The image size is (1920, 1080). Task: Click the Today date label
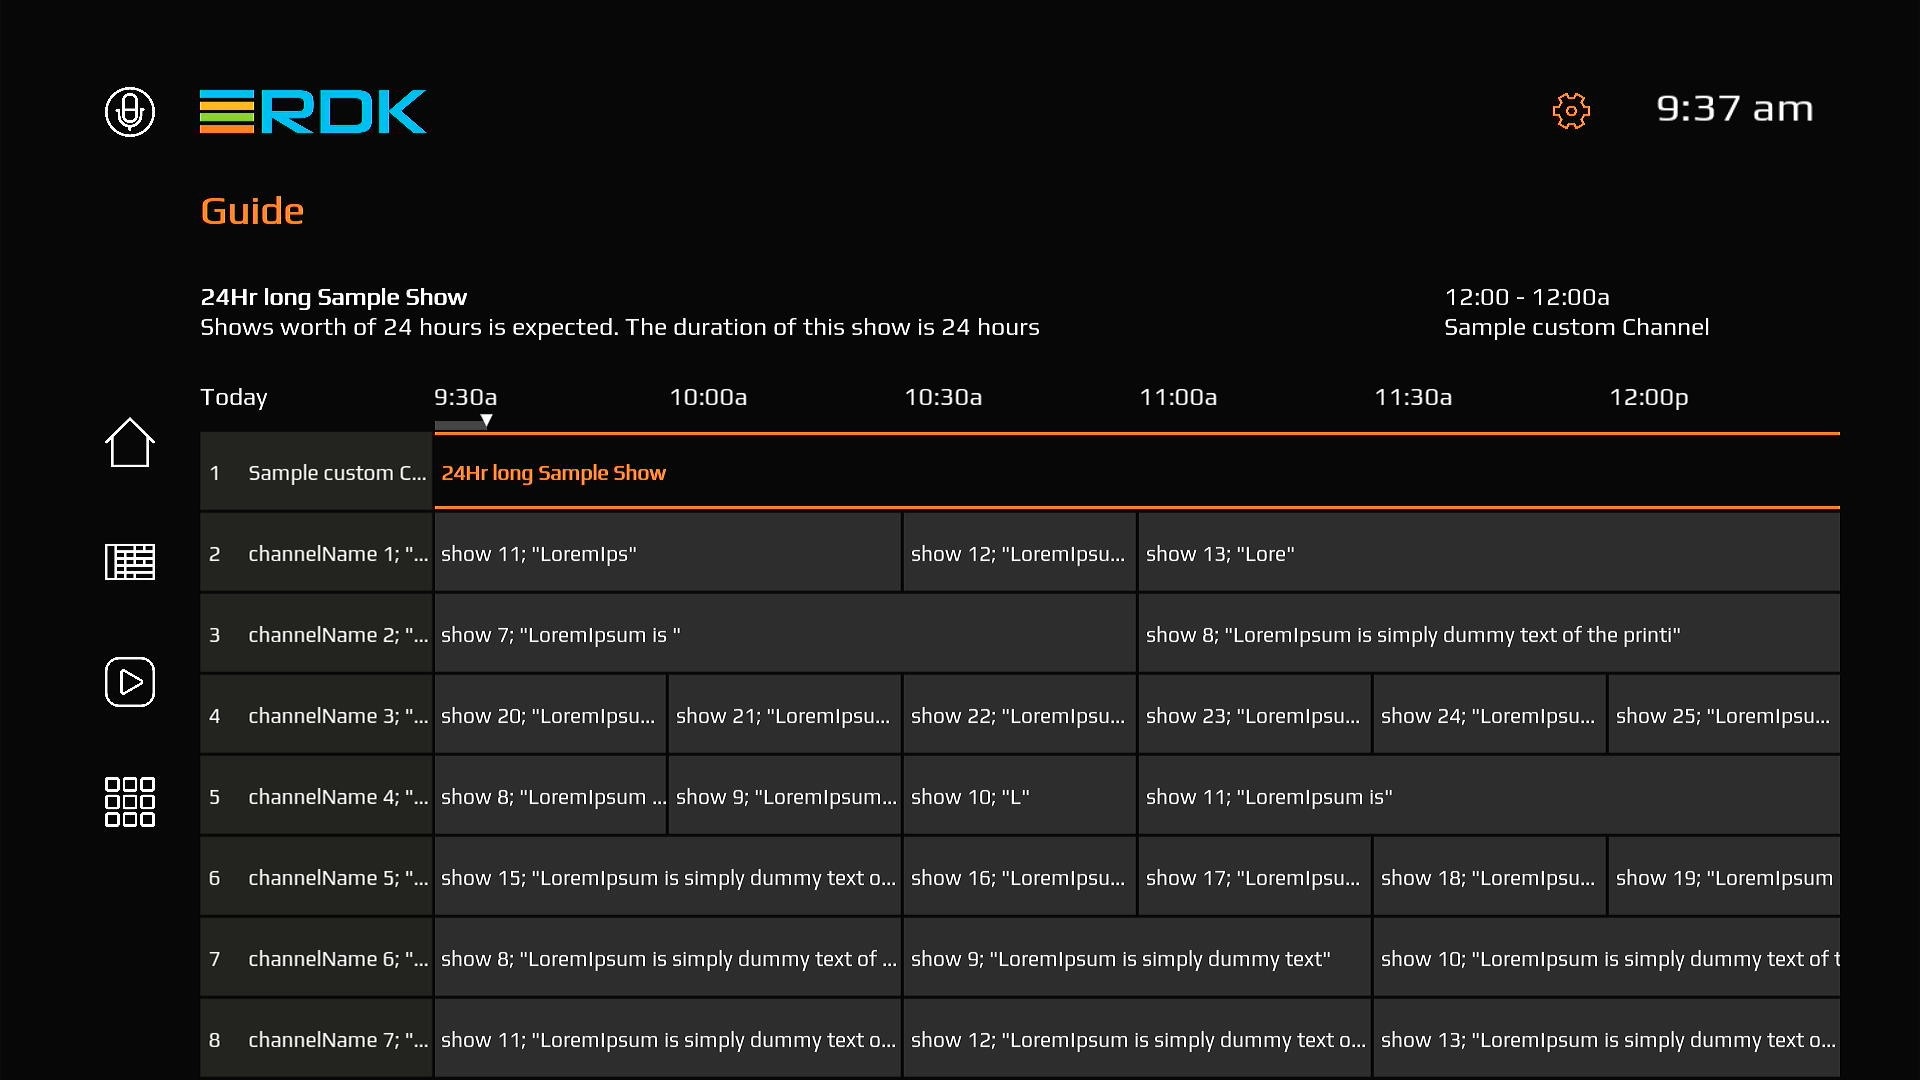(234, 397)
